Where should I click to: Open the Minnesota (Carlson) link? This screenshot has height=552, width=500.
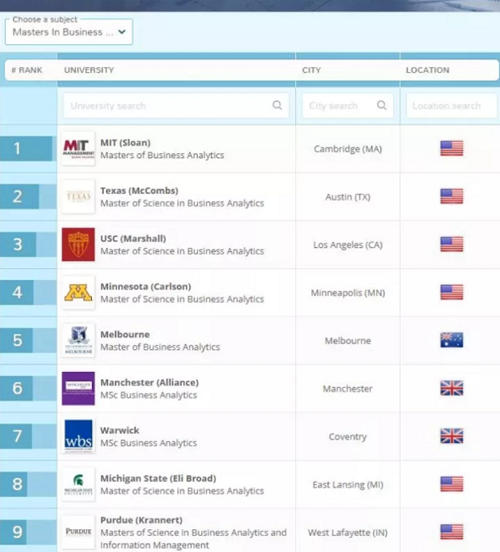click(146, 286)
